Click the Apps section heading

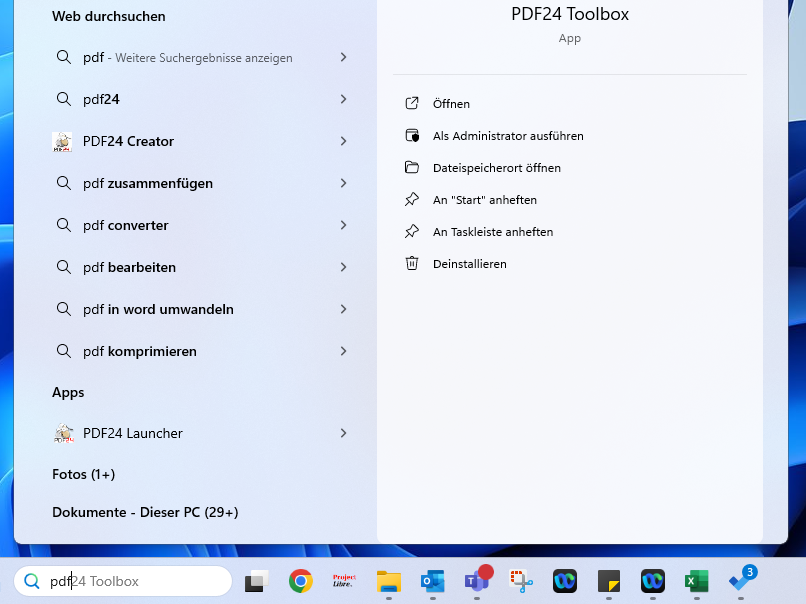(x=68, y=392)
